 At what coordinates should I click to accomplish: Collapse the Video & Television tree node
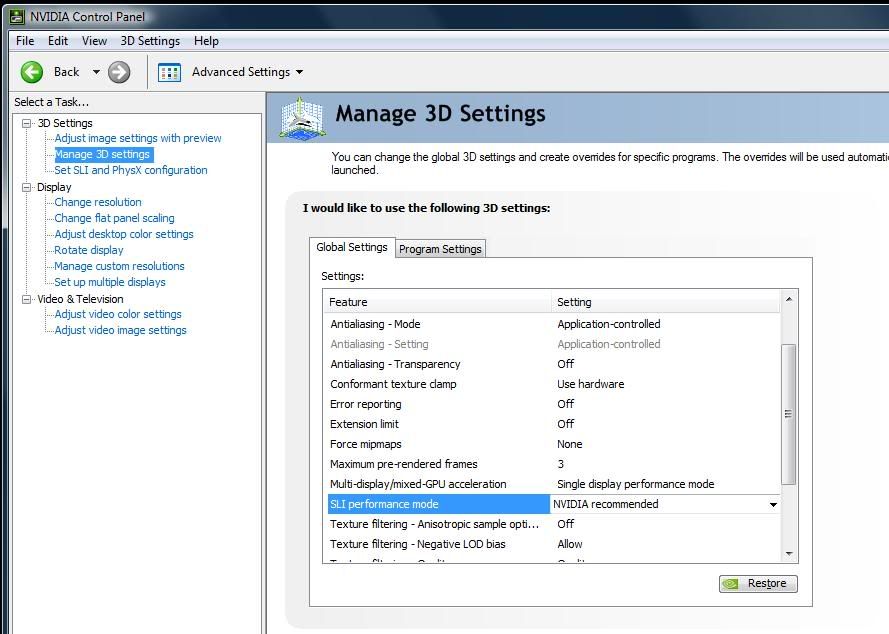tap(26, 299)
